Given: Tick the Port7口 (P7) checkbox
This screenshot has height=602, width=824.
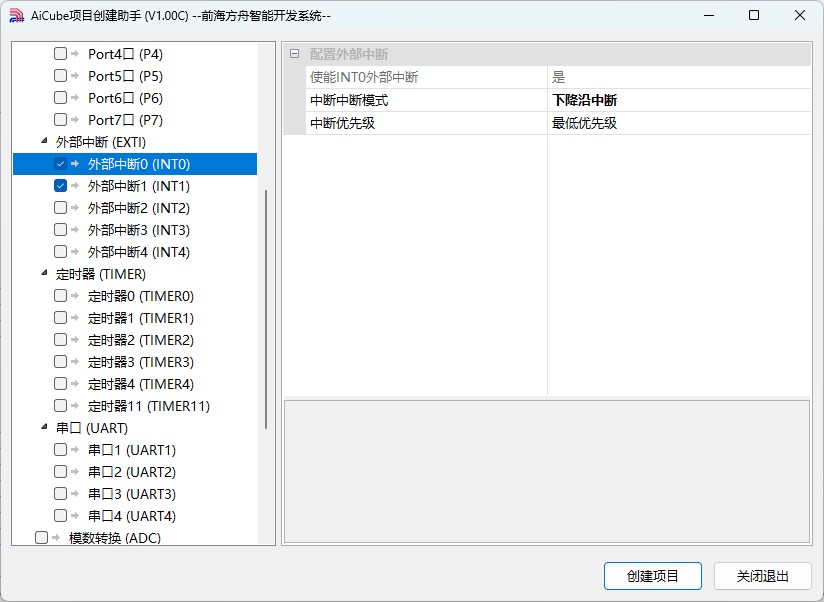Looking at the screenshot, I should 60,120.
